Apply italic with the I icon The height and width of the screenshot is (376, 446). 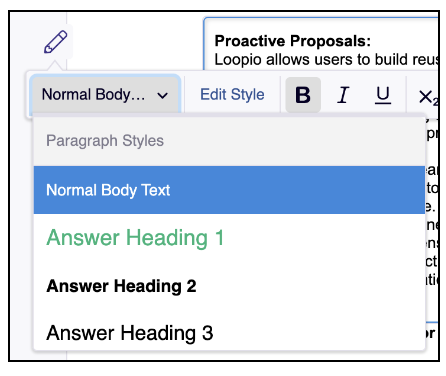[343, 95]
